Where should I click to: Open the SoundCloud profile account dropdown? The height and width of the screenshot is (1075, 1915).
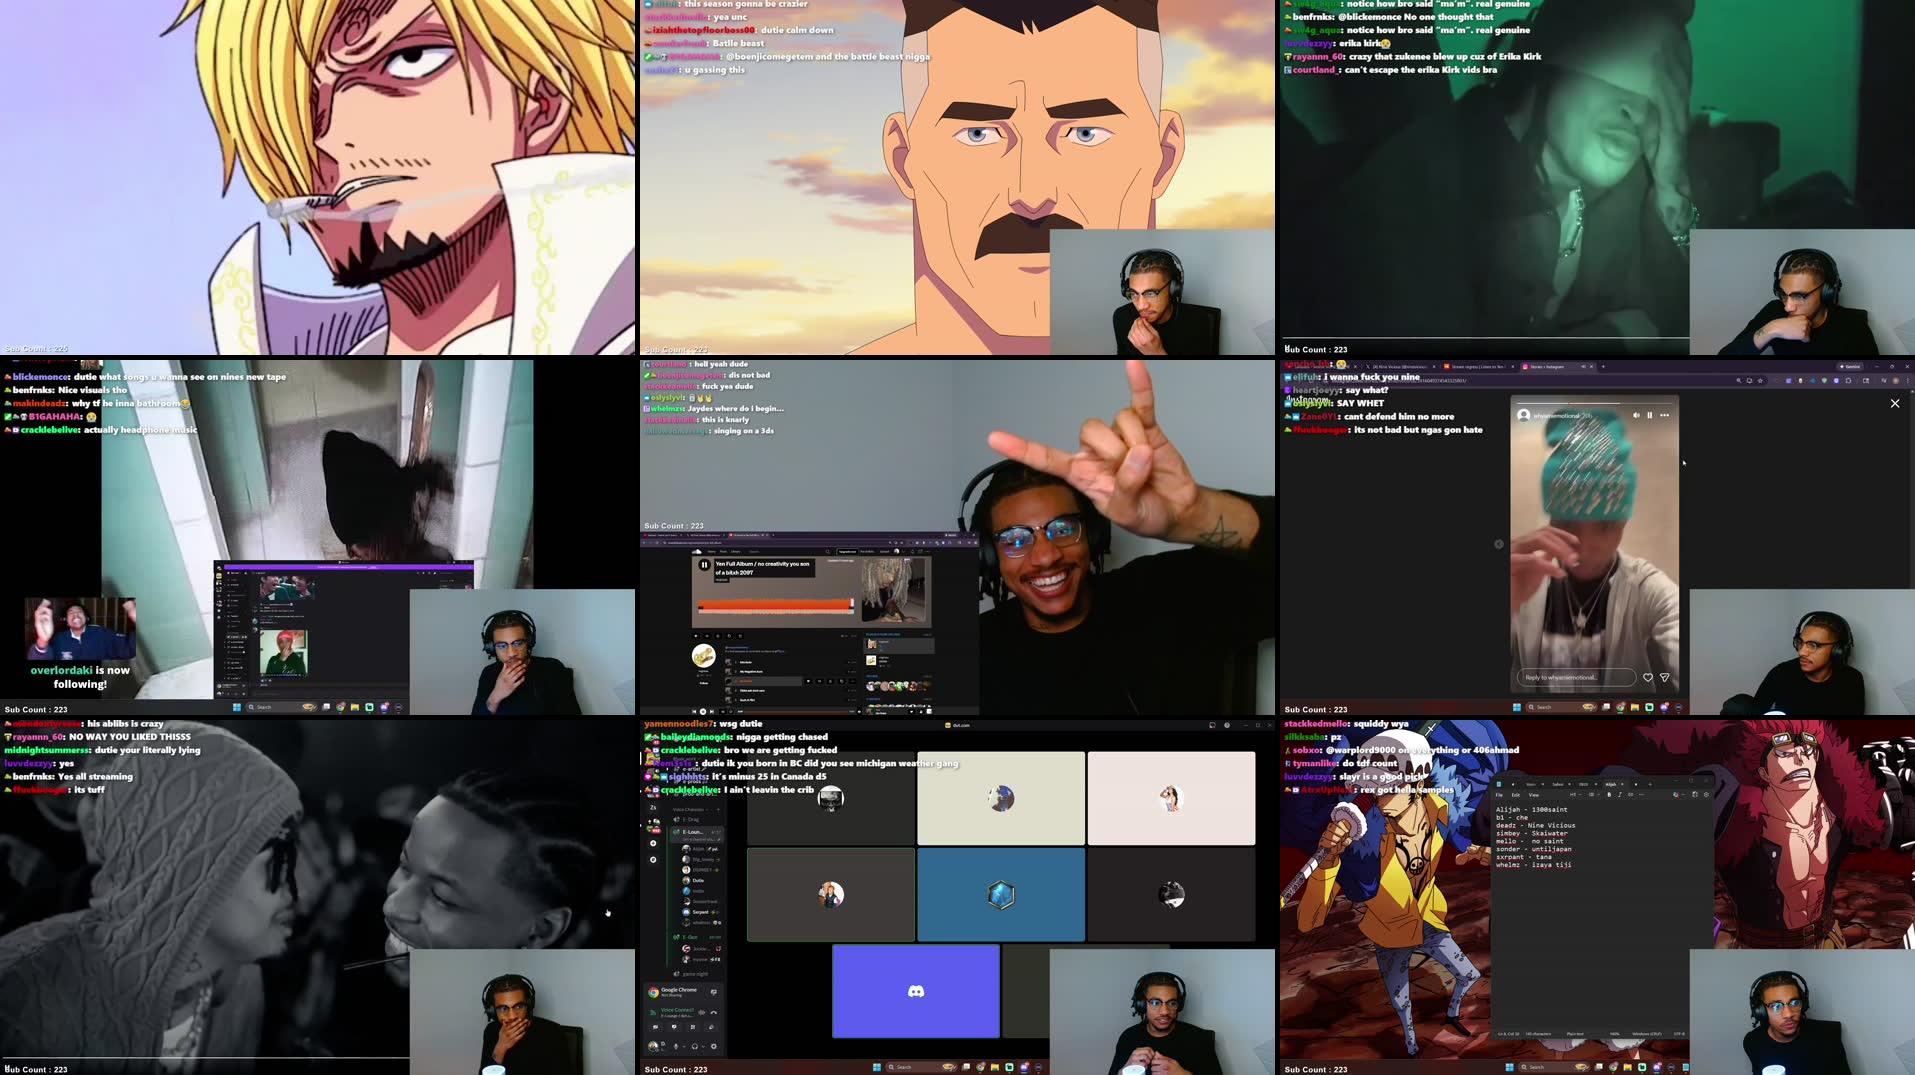pos(897,551)
